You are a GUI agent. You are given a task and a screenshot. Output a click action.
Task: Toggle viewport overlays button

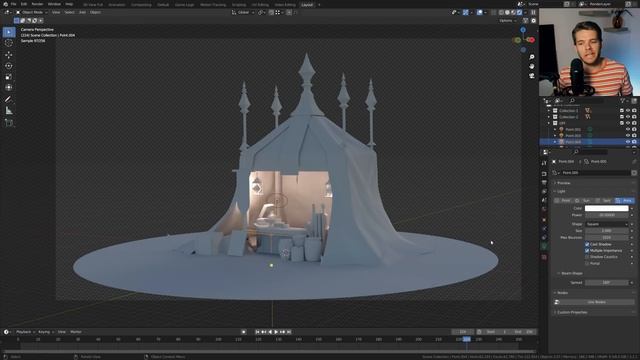[480, 12]
